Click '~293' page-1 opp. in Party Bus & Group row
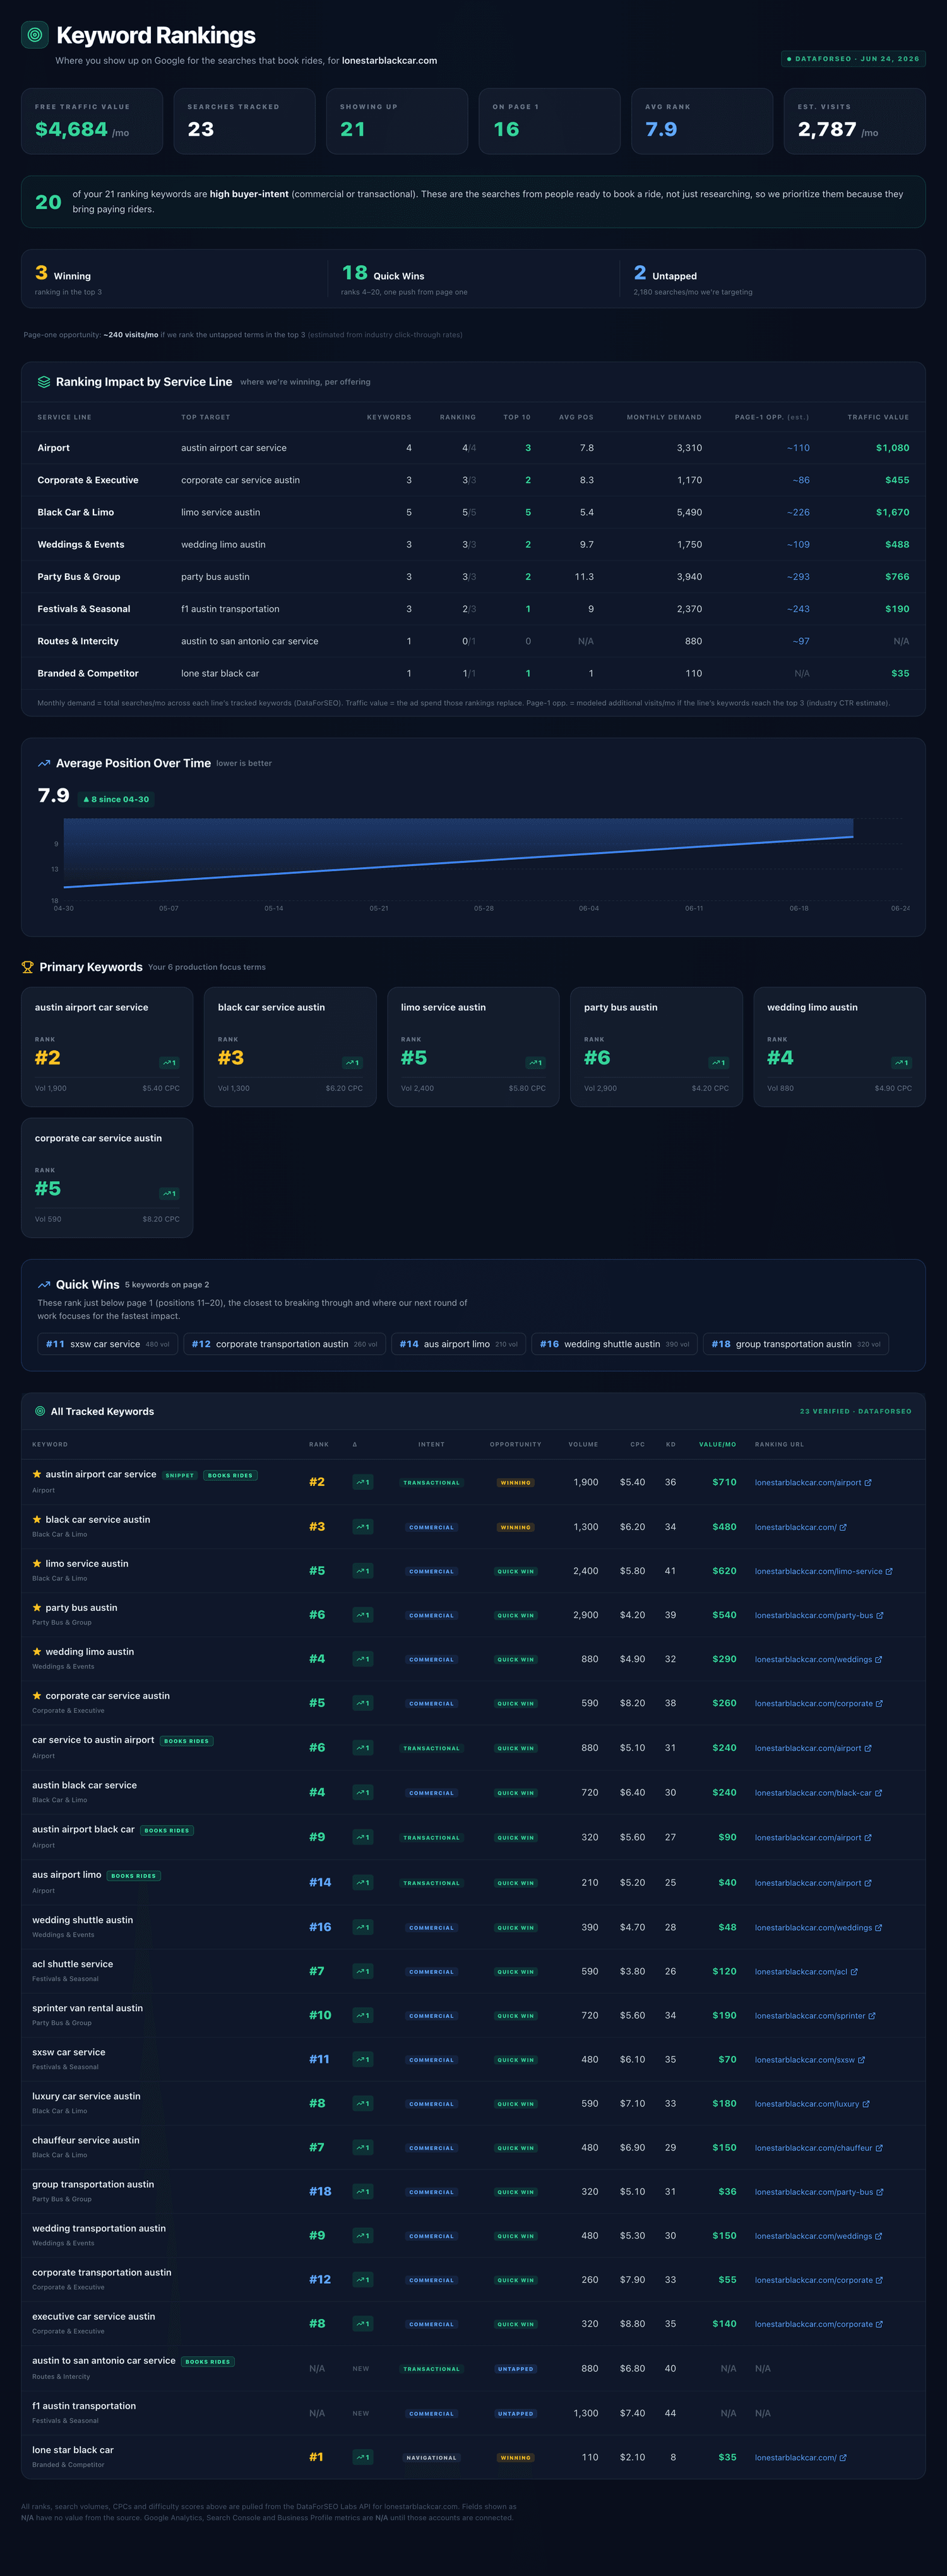 point(797,577)
